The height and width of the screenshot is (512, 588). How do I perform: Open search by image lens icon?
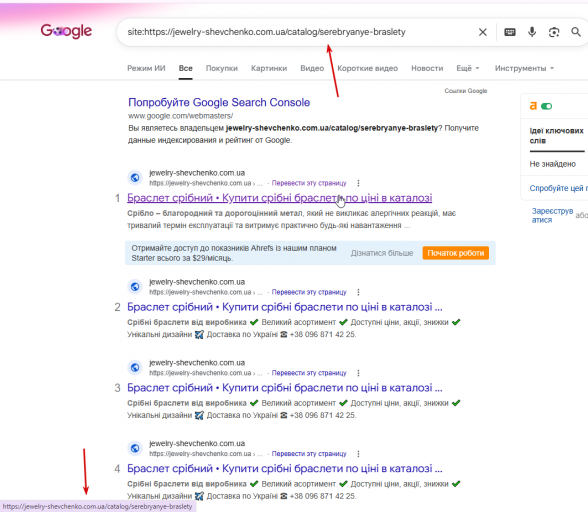point(554,32)
